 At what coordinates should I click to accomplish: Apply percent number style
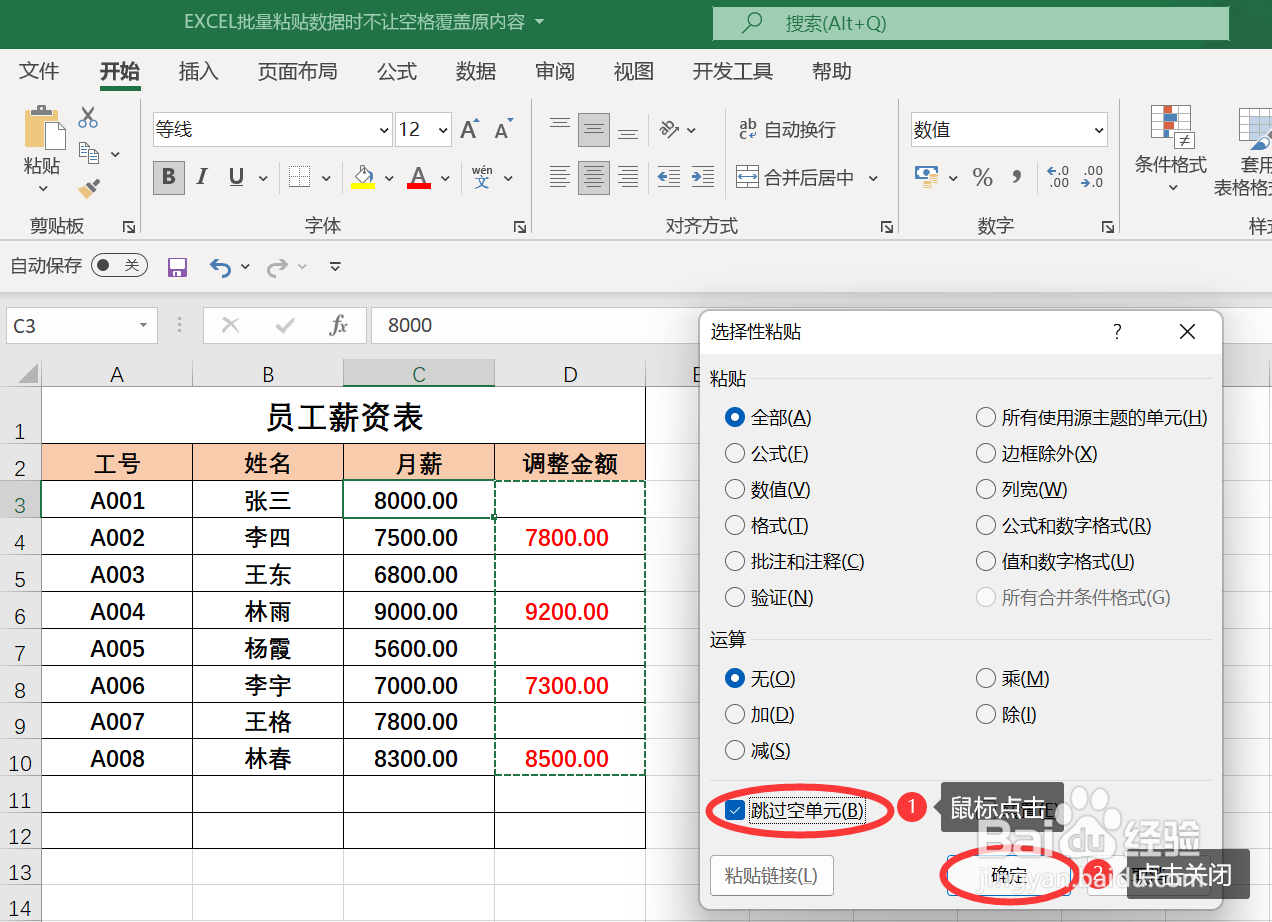(x=982, y=177)
